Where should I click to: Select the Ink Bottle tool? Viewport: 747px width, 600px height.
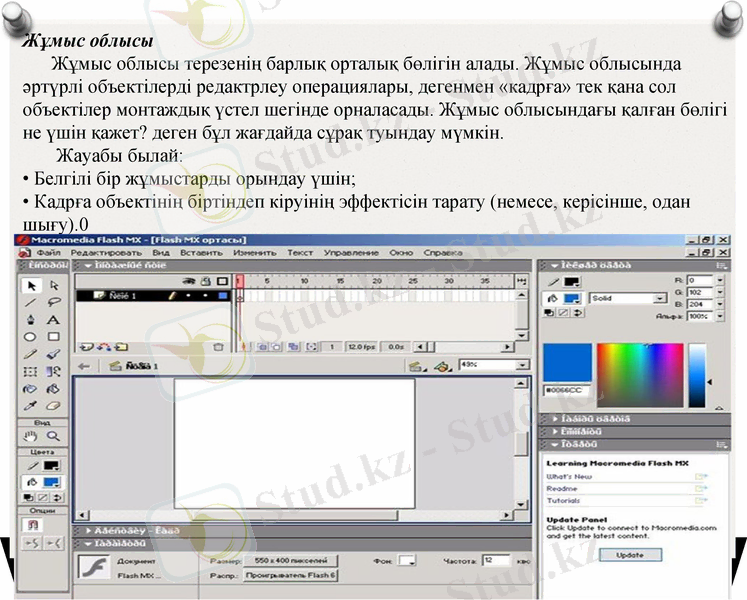pos(30,389)
